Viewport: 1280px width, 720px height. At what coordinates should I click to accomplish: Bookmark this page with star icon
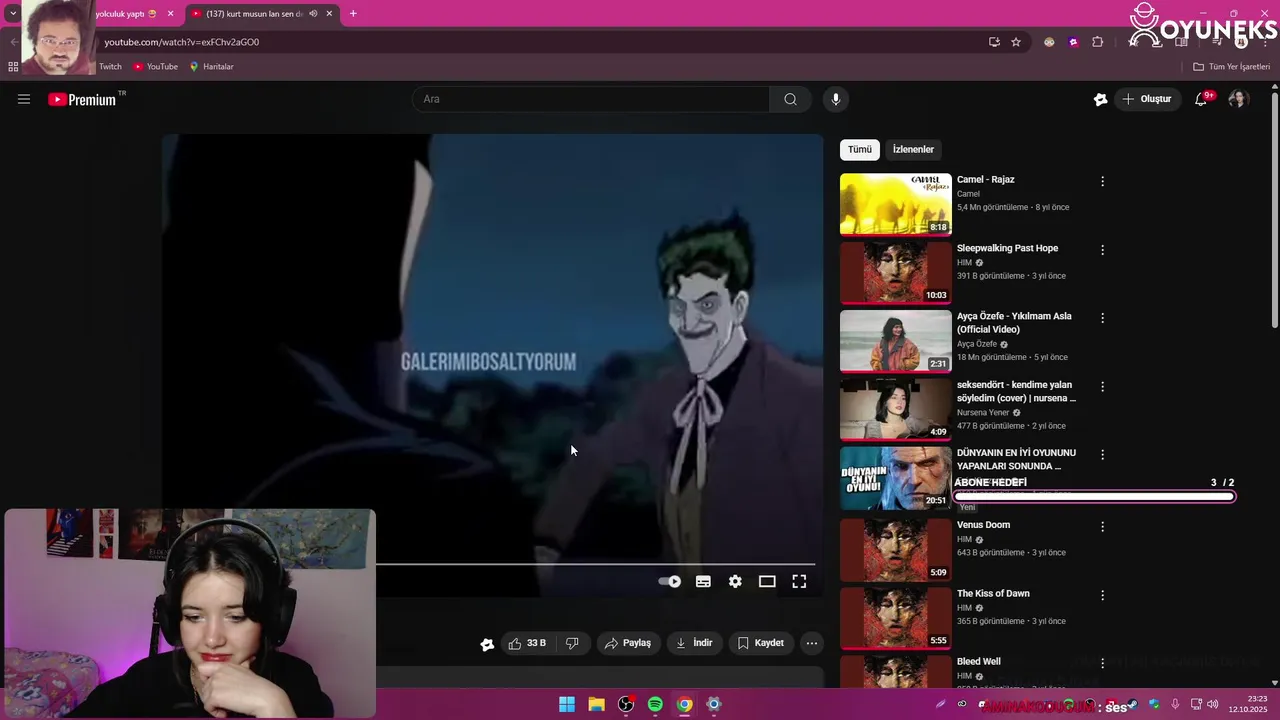(x=1016, y=42)
